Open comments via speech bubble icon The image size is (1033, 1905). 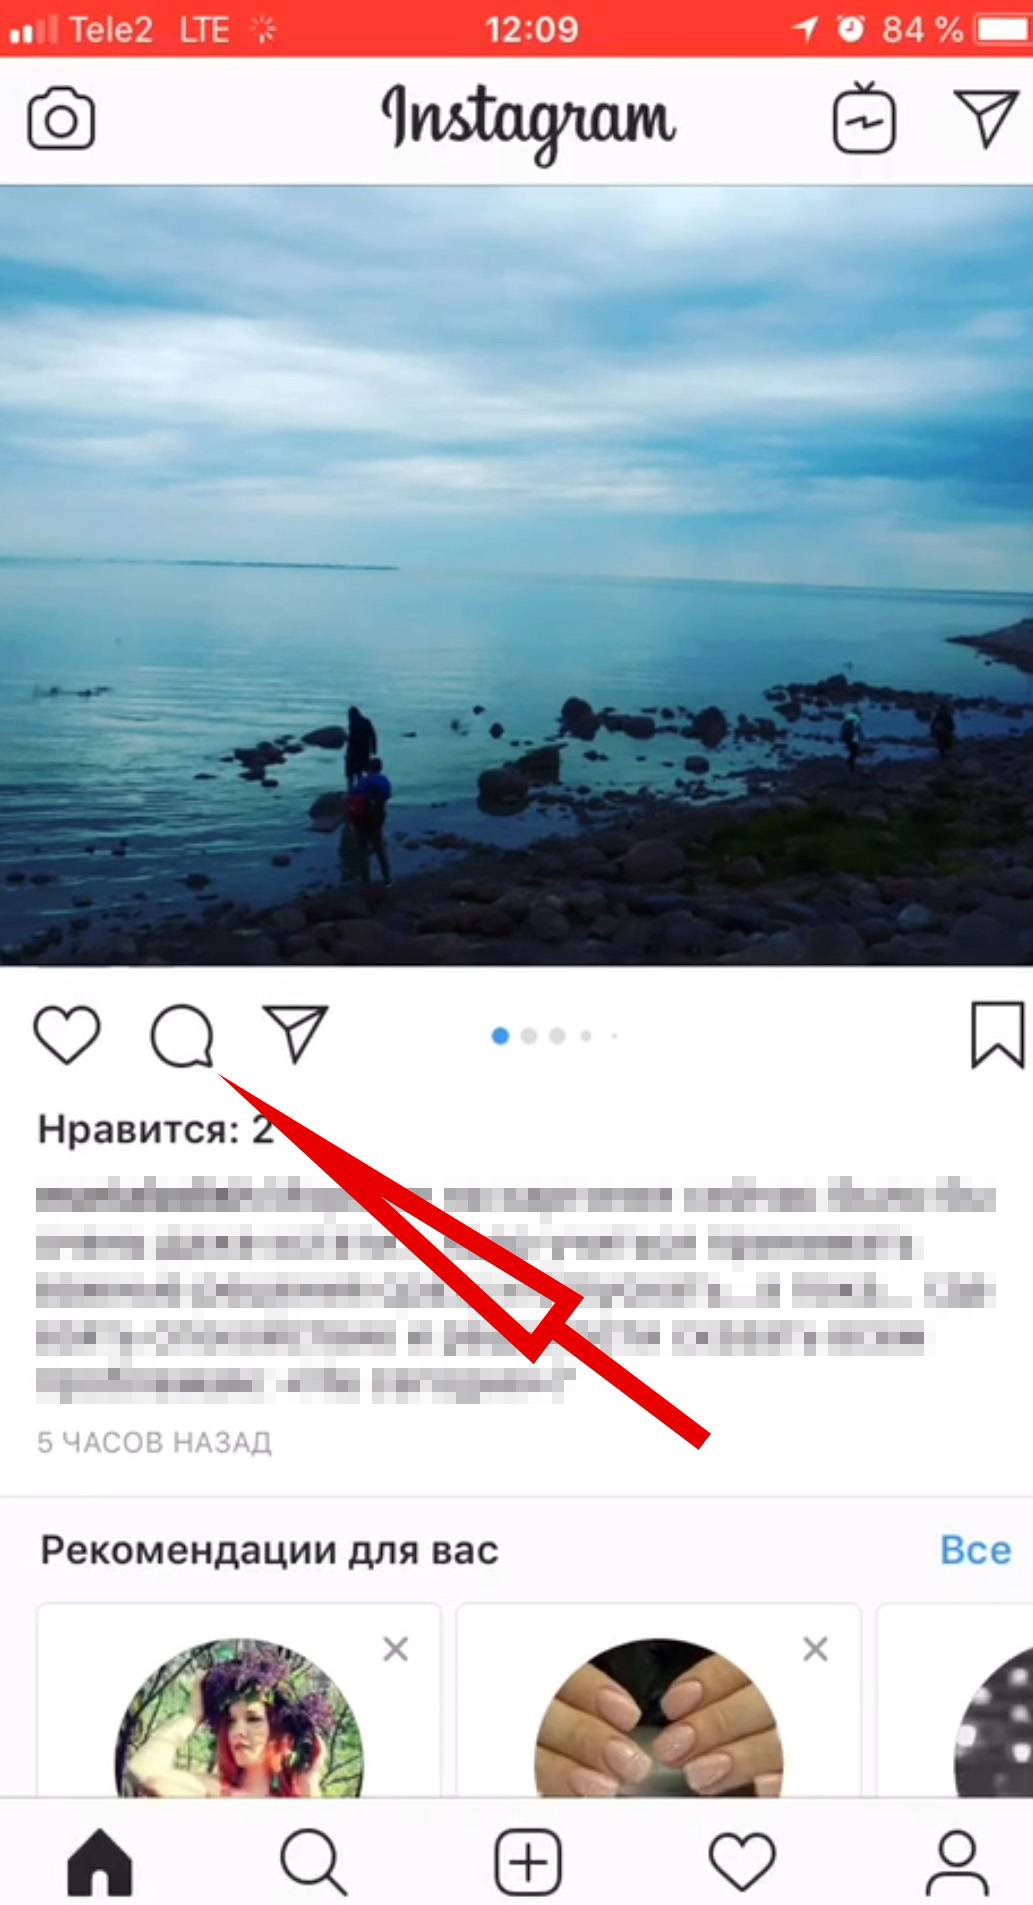click(x=182, y=1036)
